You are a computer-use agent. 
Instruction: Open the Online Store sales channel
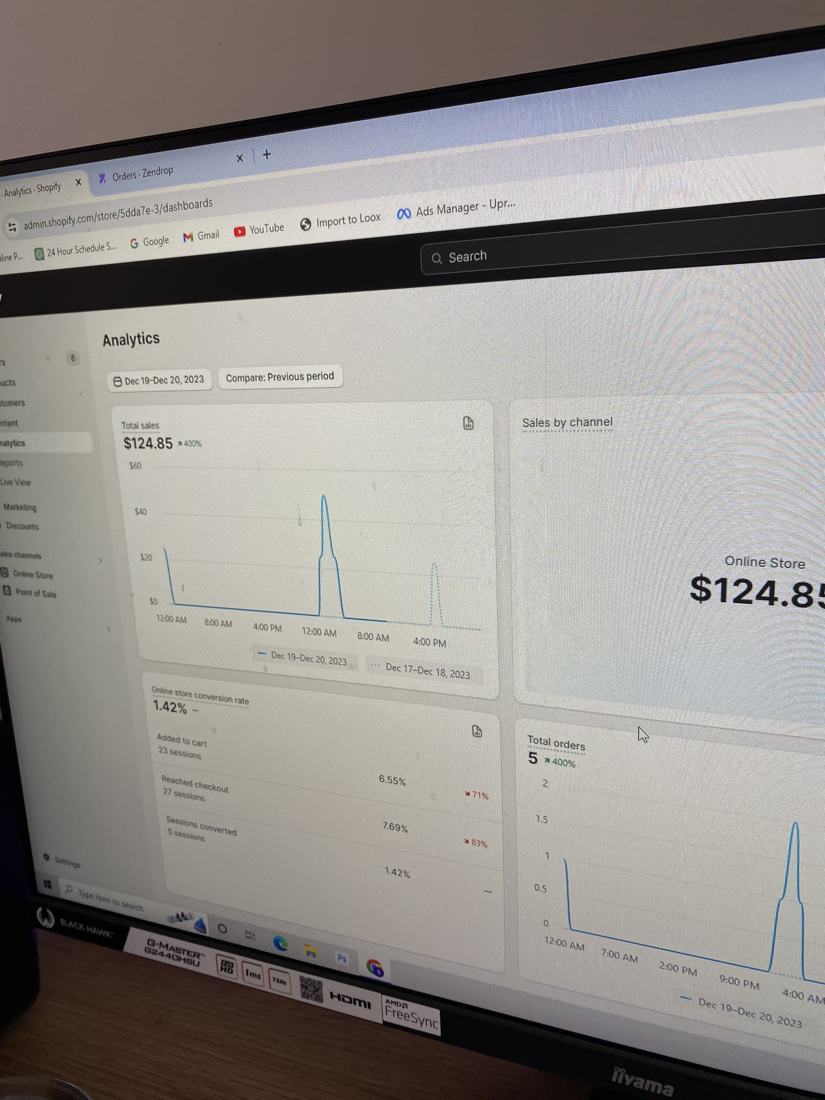pos(28,574)
